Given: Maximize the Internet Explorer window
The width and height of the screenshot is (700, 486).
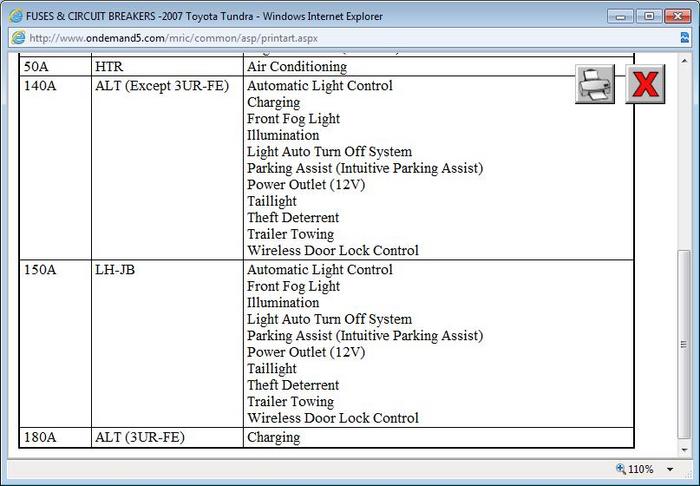Looking at the screenshot, I should 649,17.
